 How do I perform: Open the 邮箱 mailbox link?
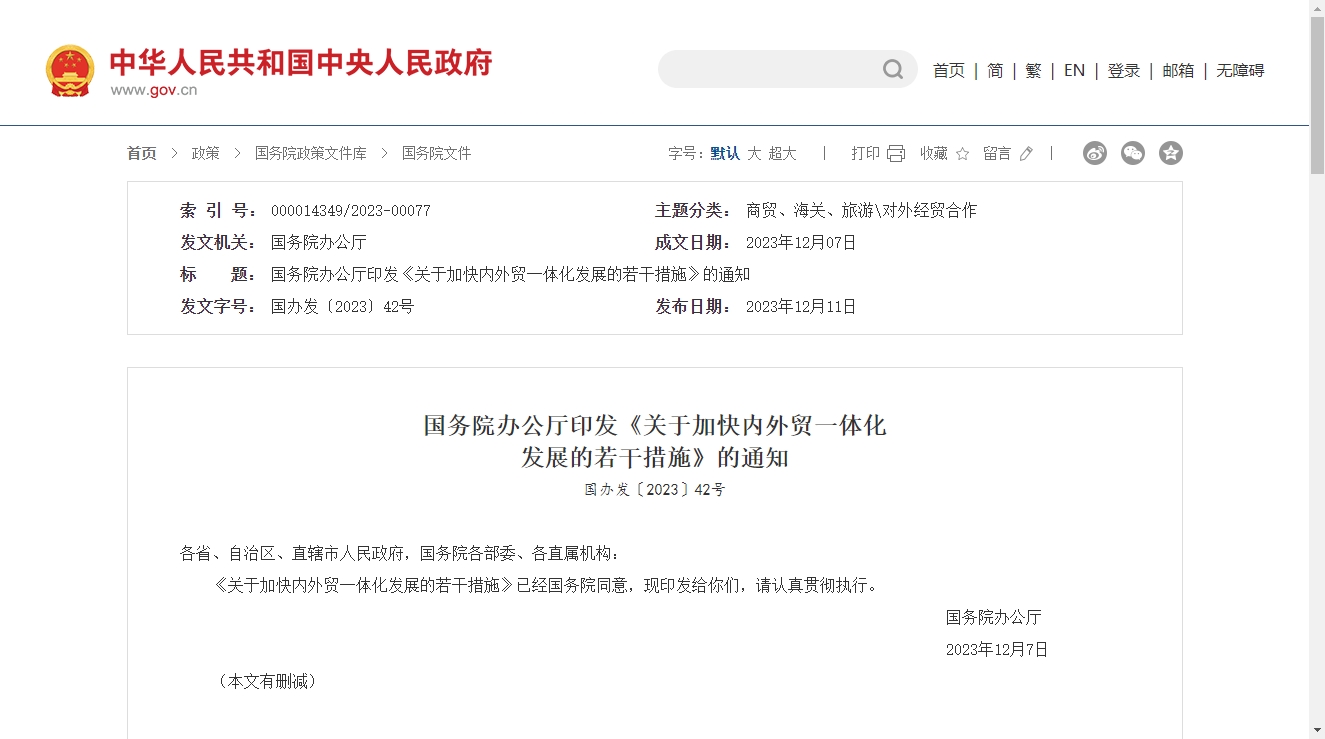tap(1178, 70)
